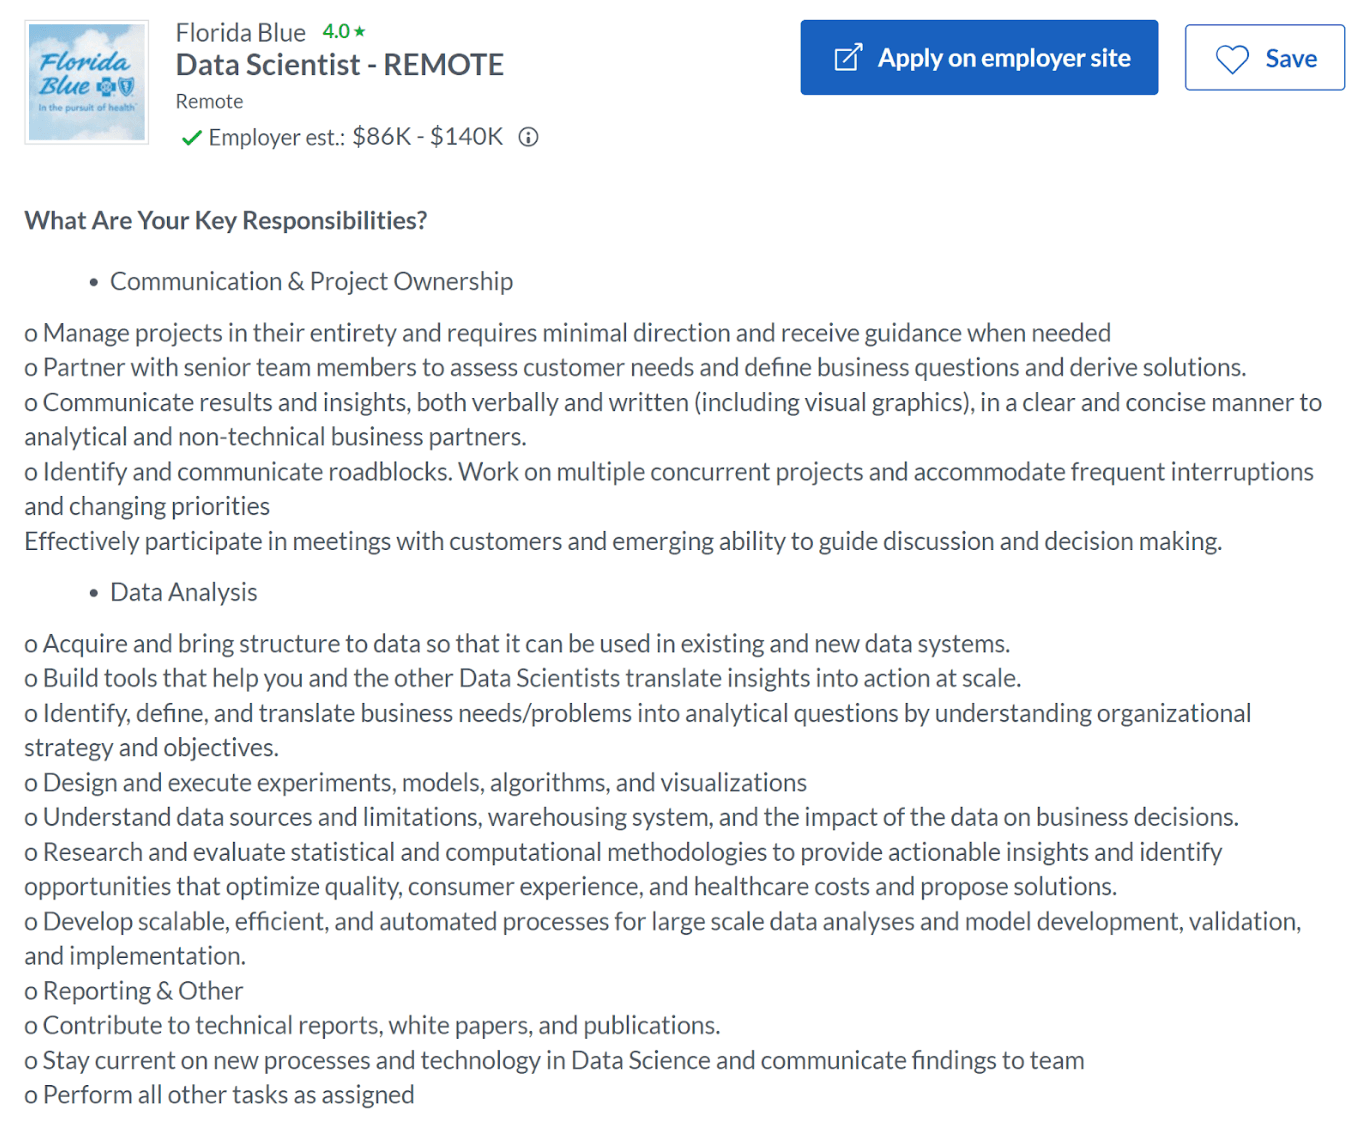Open the salary info tooltip icon

[x=528, y=137]
